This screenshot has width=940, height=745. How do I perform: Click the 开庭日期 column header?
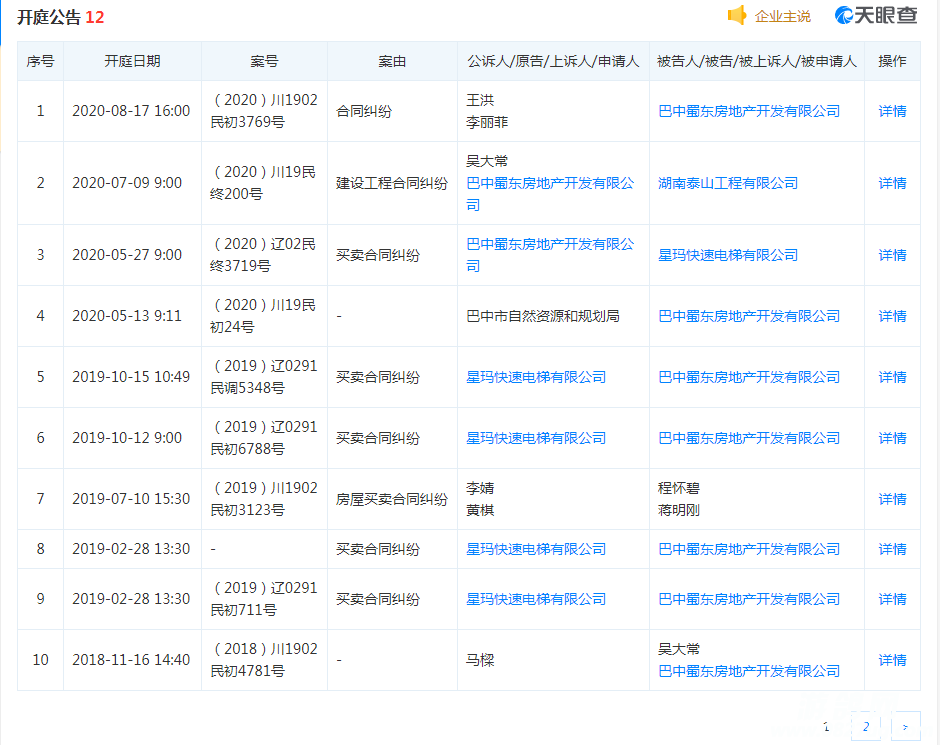point(132,61)
